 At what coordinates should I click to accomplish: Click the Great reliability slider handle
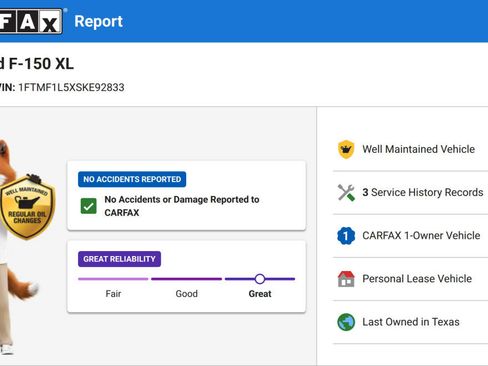260,279
